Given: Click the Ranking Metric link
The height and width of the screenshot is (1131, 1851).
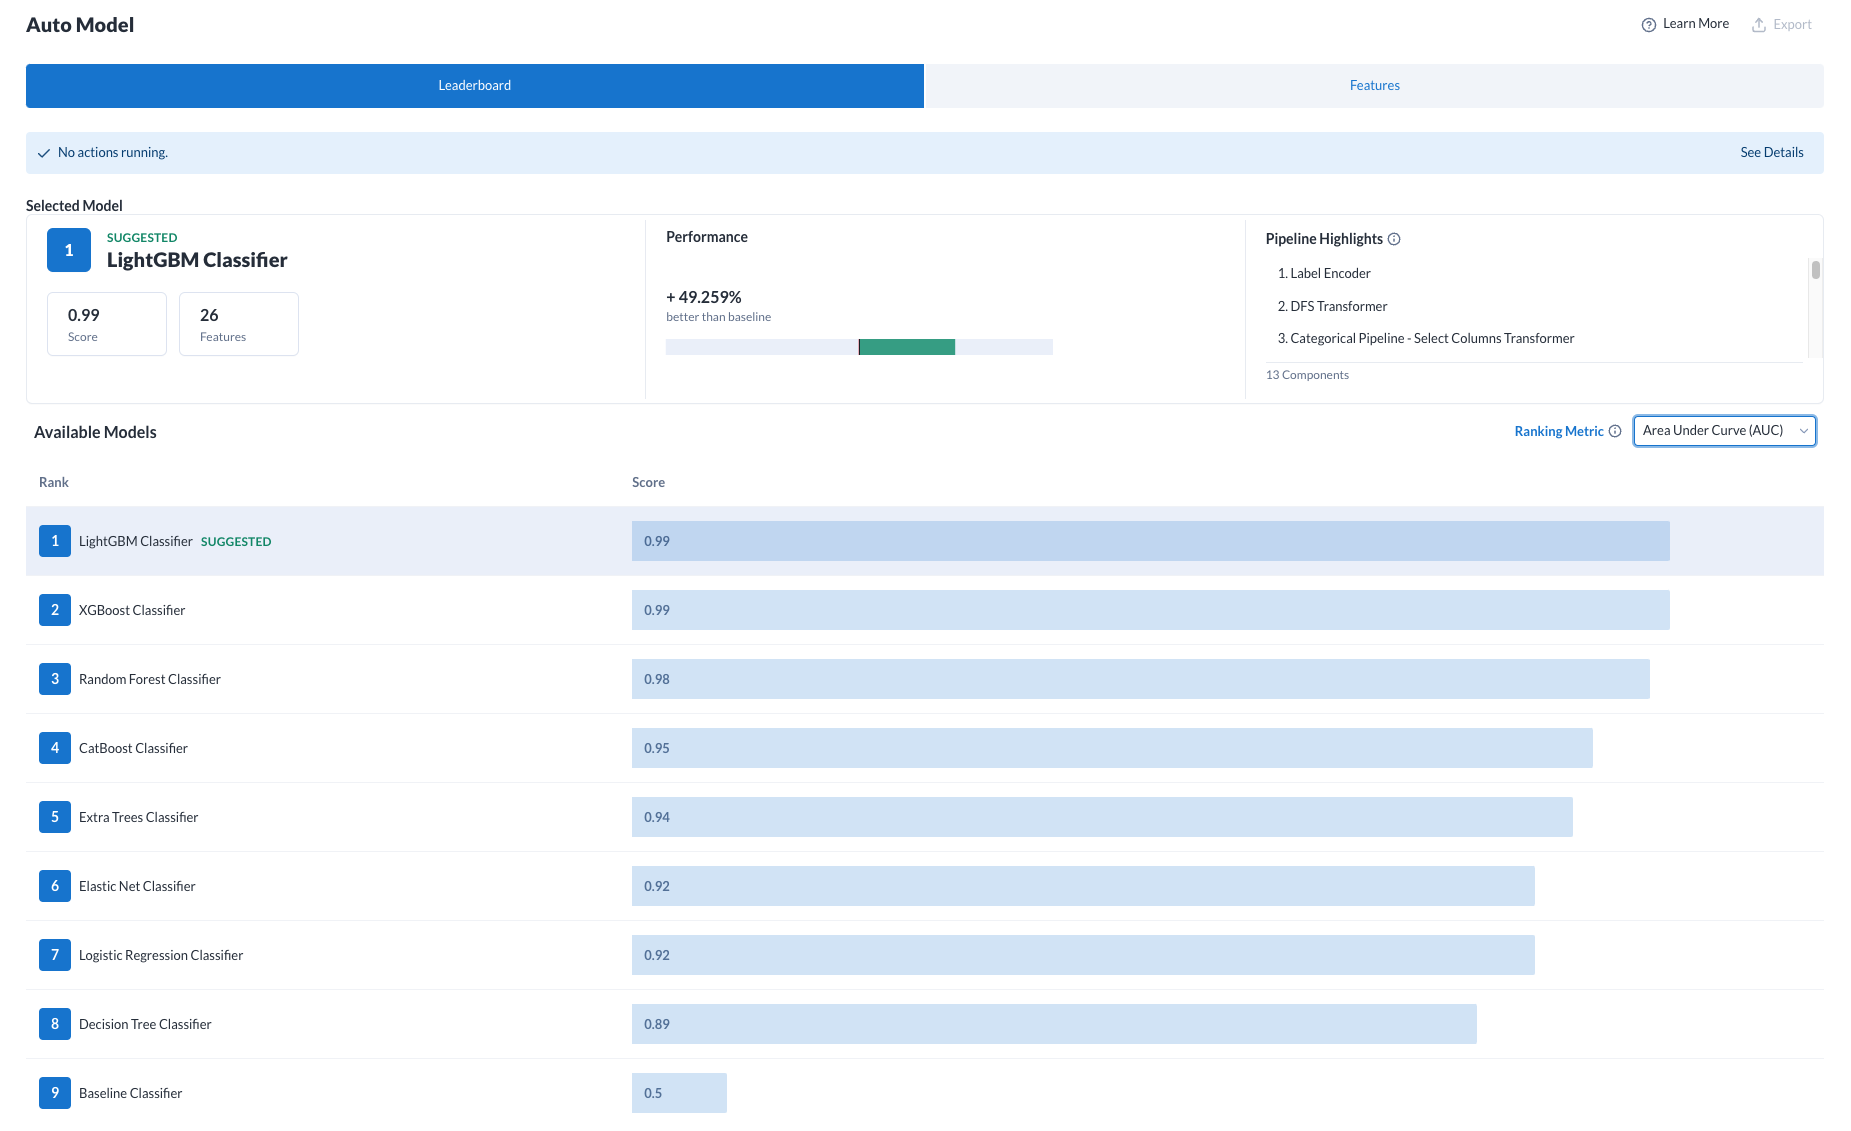Looking at the screenshot, I should (x=1559, y=431).
